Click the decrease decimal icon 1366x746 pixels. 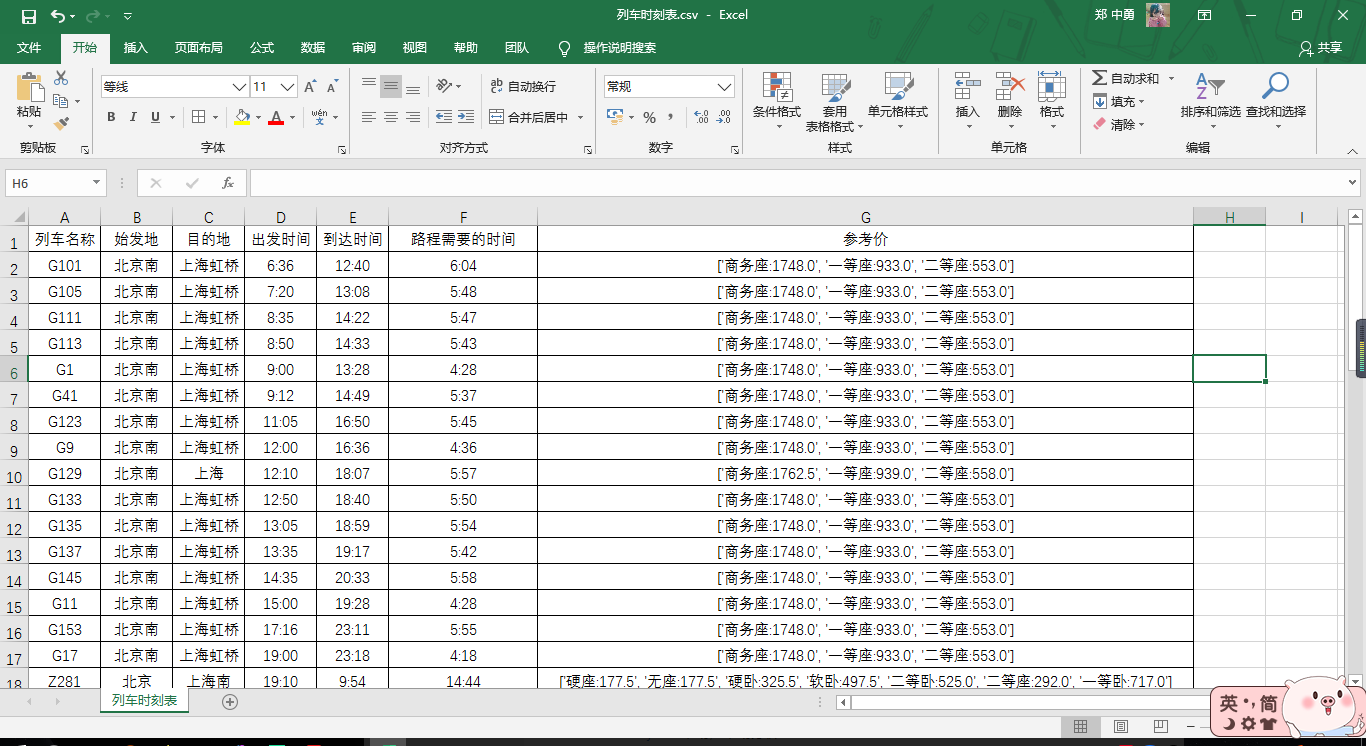[x=725, y=117]
